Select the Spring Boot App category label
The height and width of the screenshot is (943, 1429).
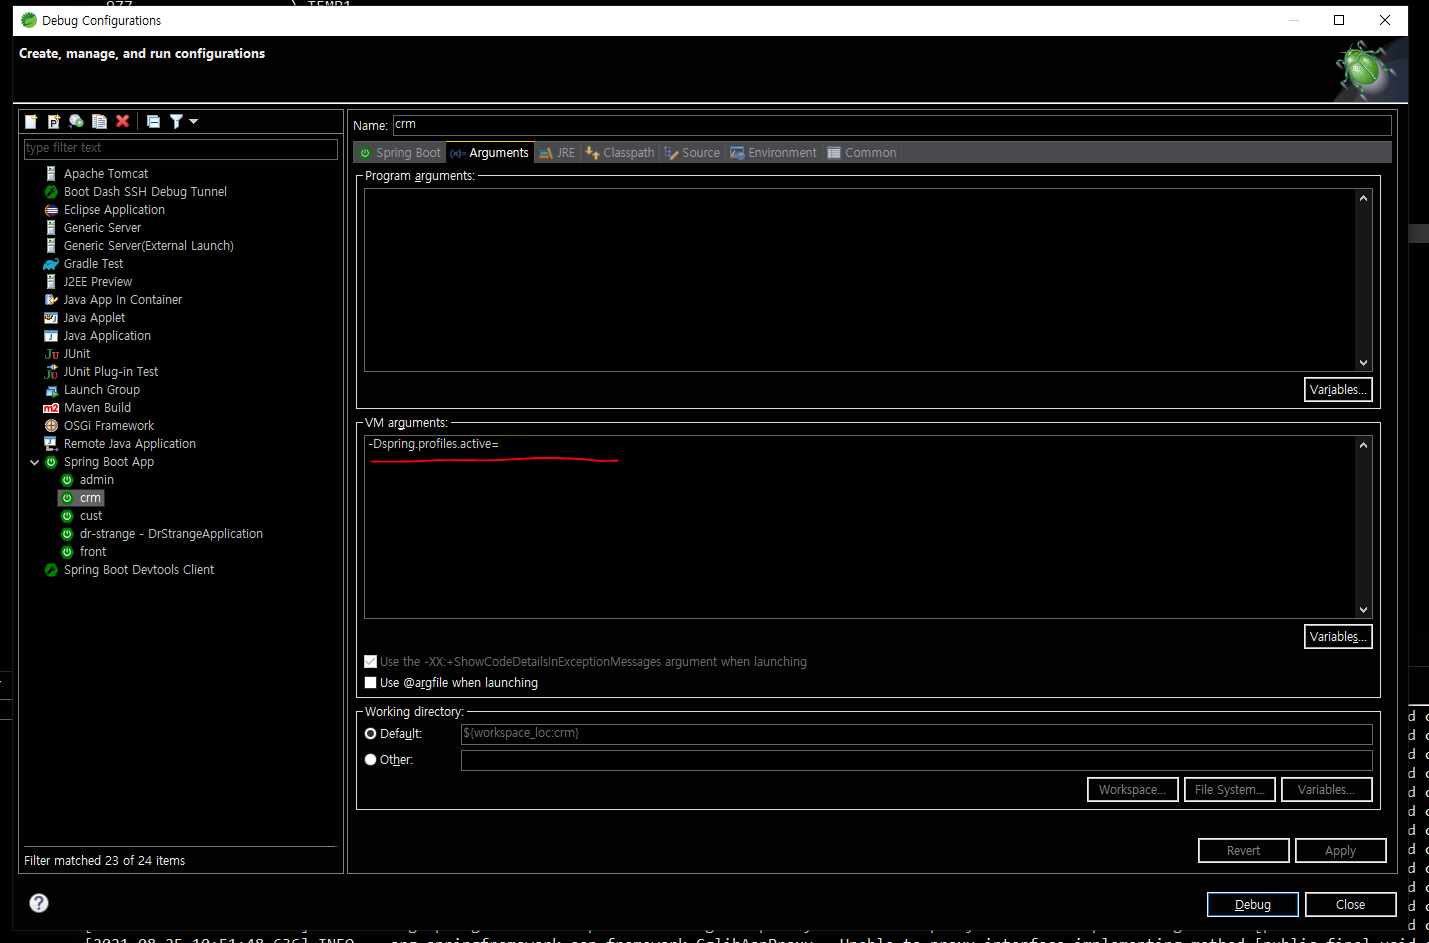click(108, 462)
